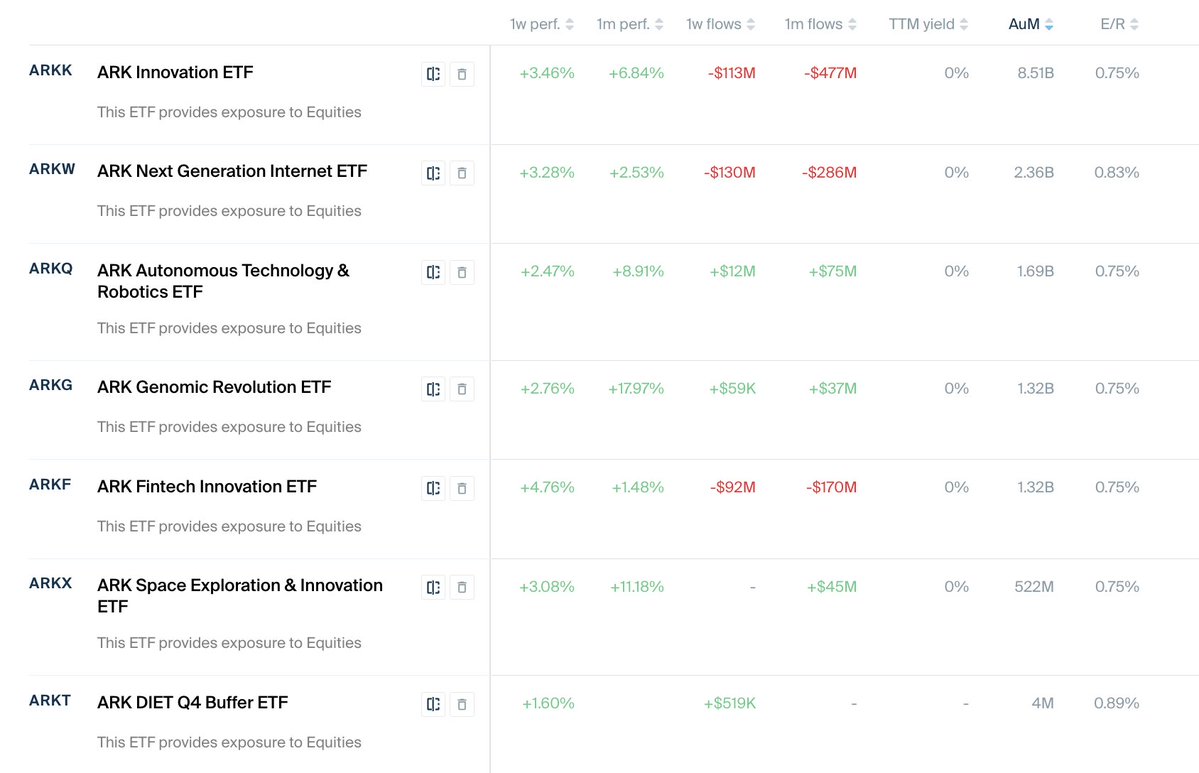Toggle the AuM column sort order
This screenshot has height=773, width=1199.
(1030, 24)
